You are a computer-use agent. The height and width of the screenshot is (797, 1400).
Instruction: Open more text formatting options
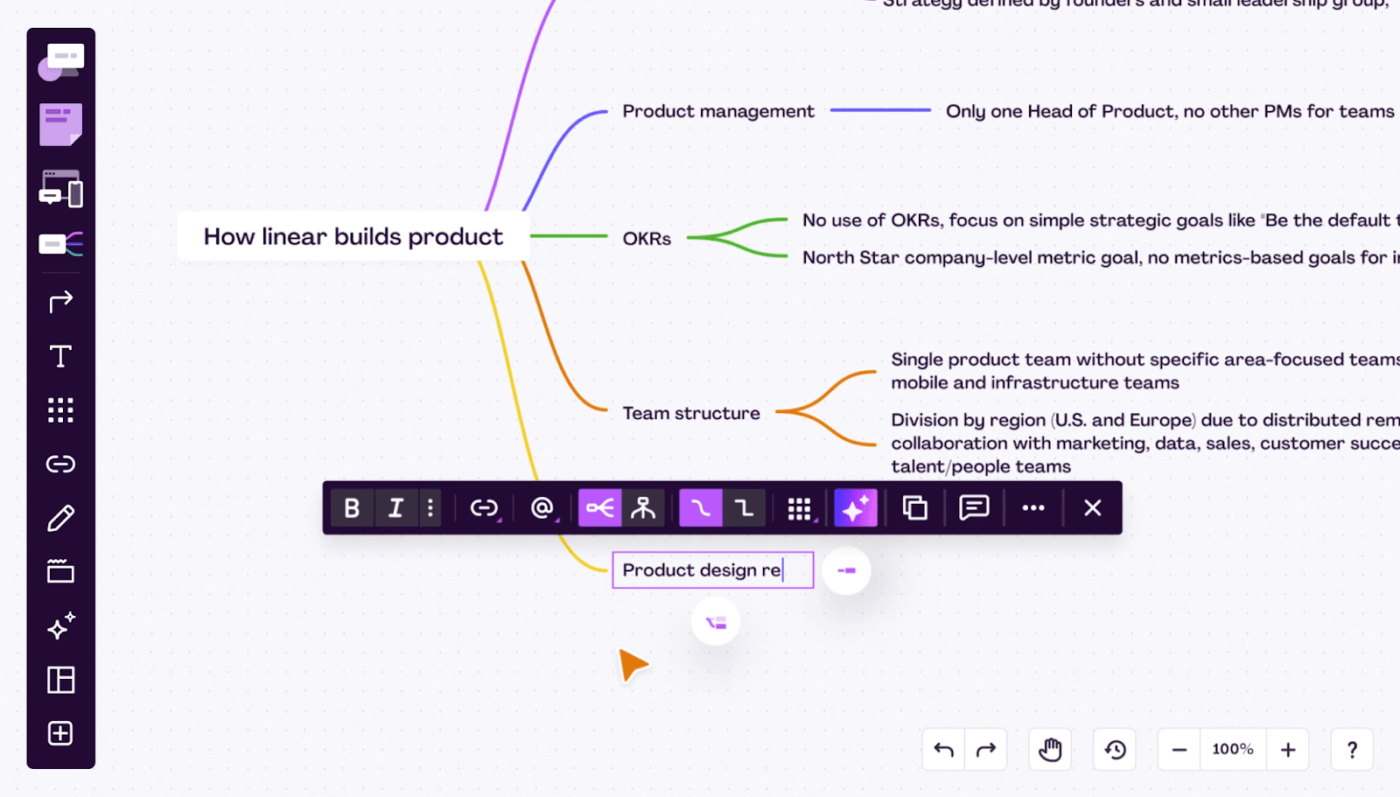[430, 508]
